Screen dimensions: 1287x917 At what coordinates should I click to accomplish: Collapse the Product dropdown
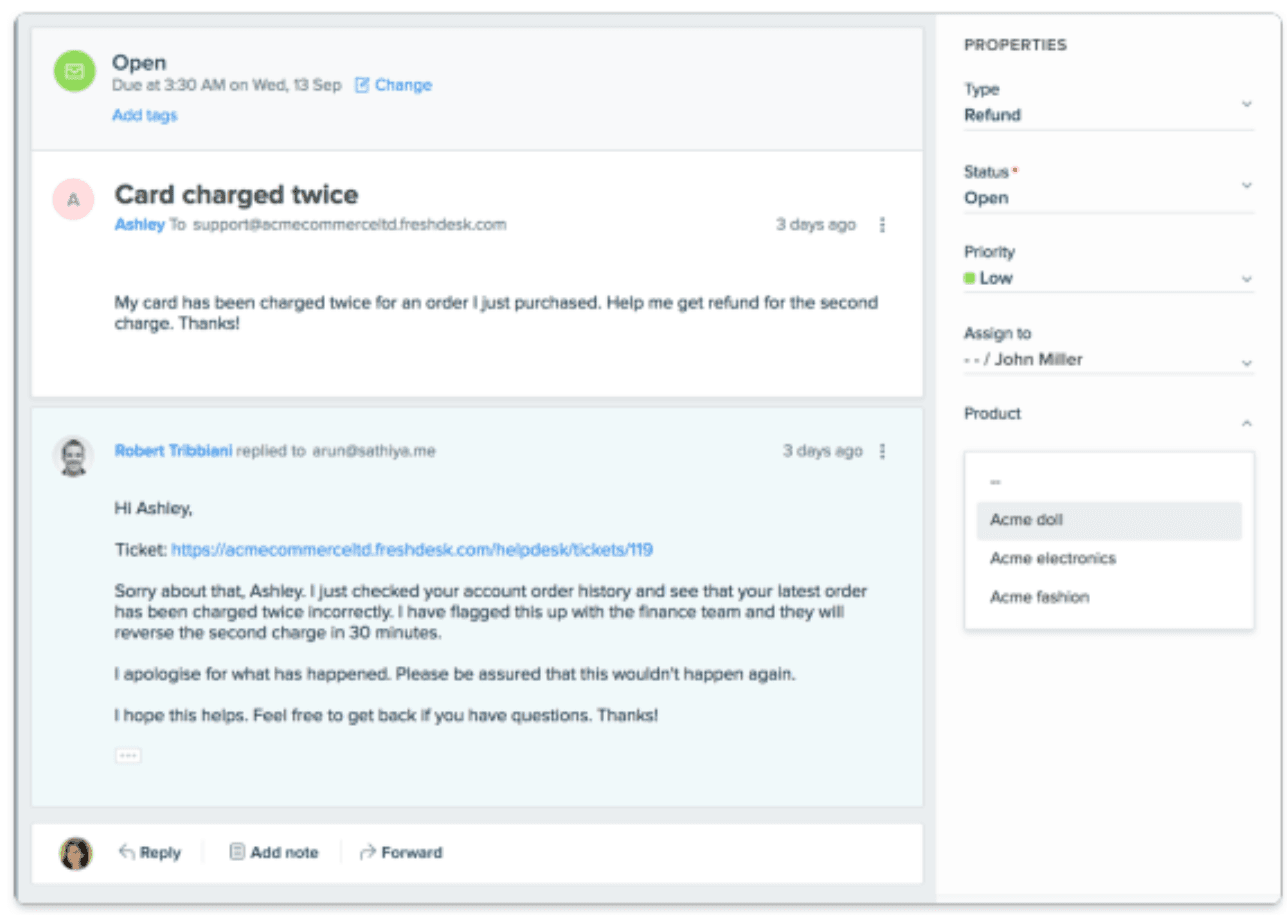(x=1246, y=424)
